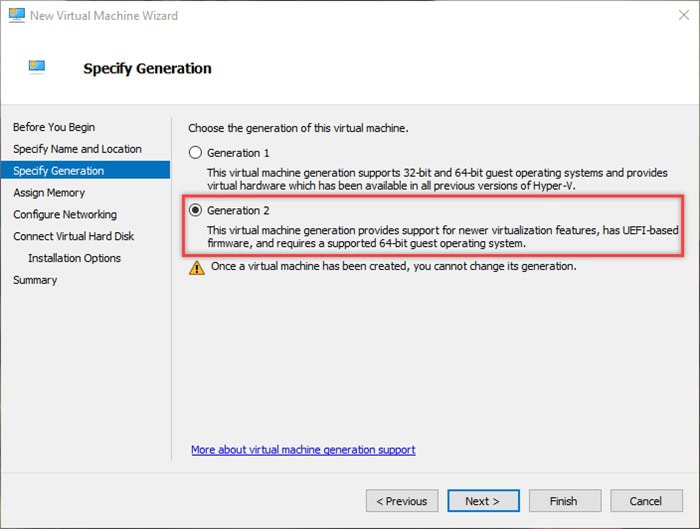Go to the Before You Begin step

coord(54,127)
